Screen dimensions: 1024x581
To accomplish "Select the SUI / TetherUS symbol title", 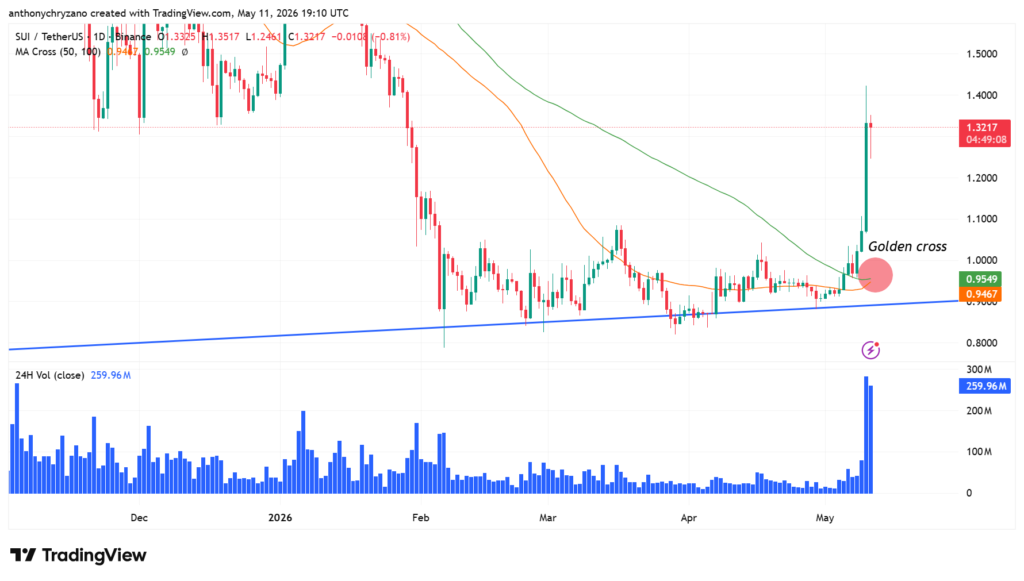I will tap(49, 37).
